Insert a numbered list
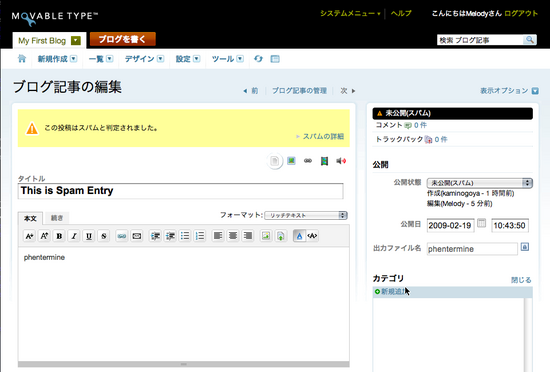The width and height of the screenshot is (550, 372). (x=200, y=236)
